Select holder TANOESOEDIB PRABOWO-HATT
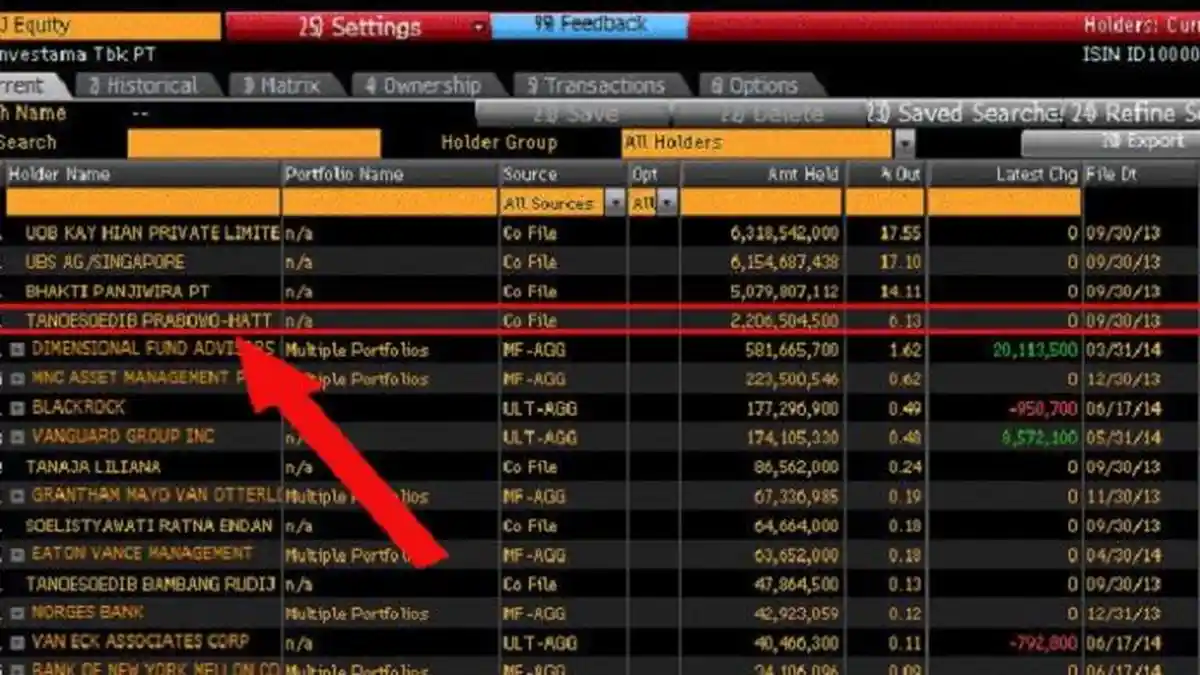Screen dimensions: 1200x675 (148, 321)
